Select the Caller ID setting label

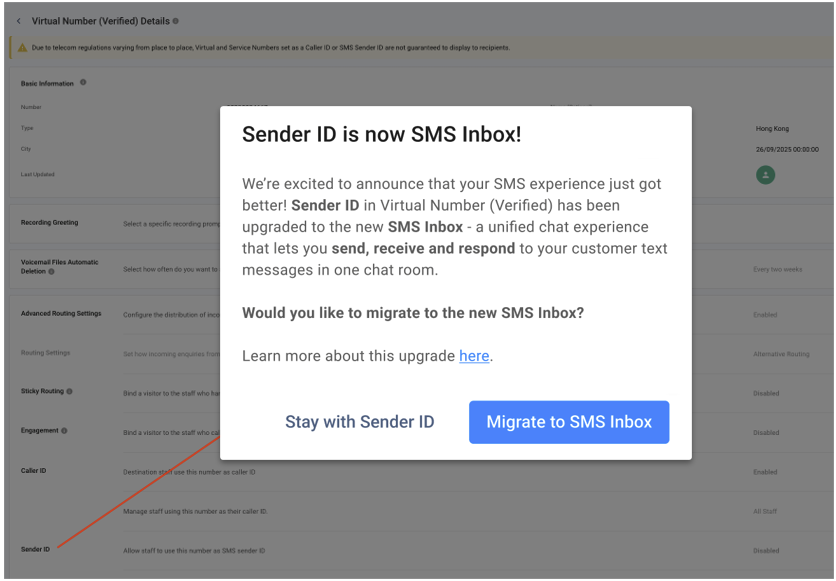click(x=34, y=471)
